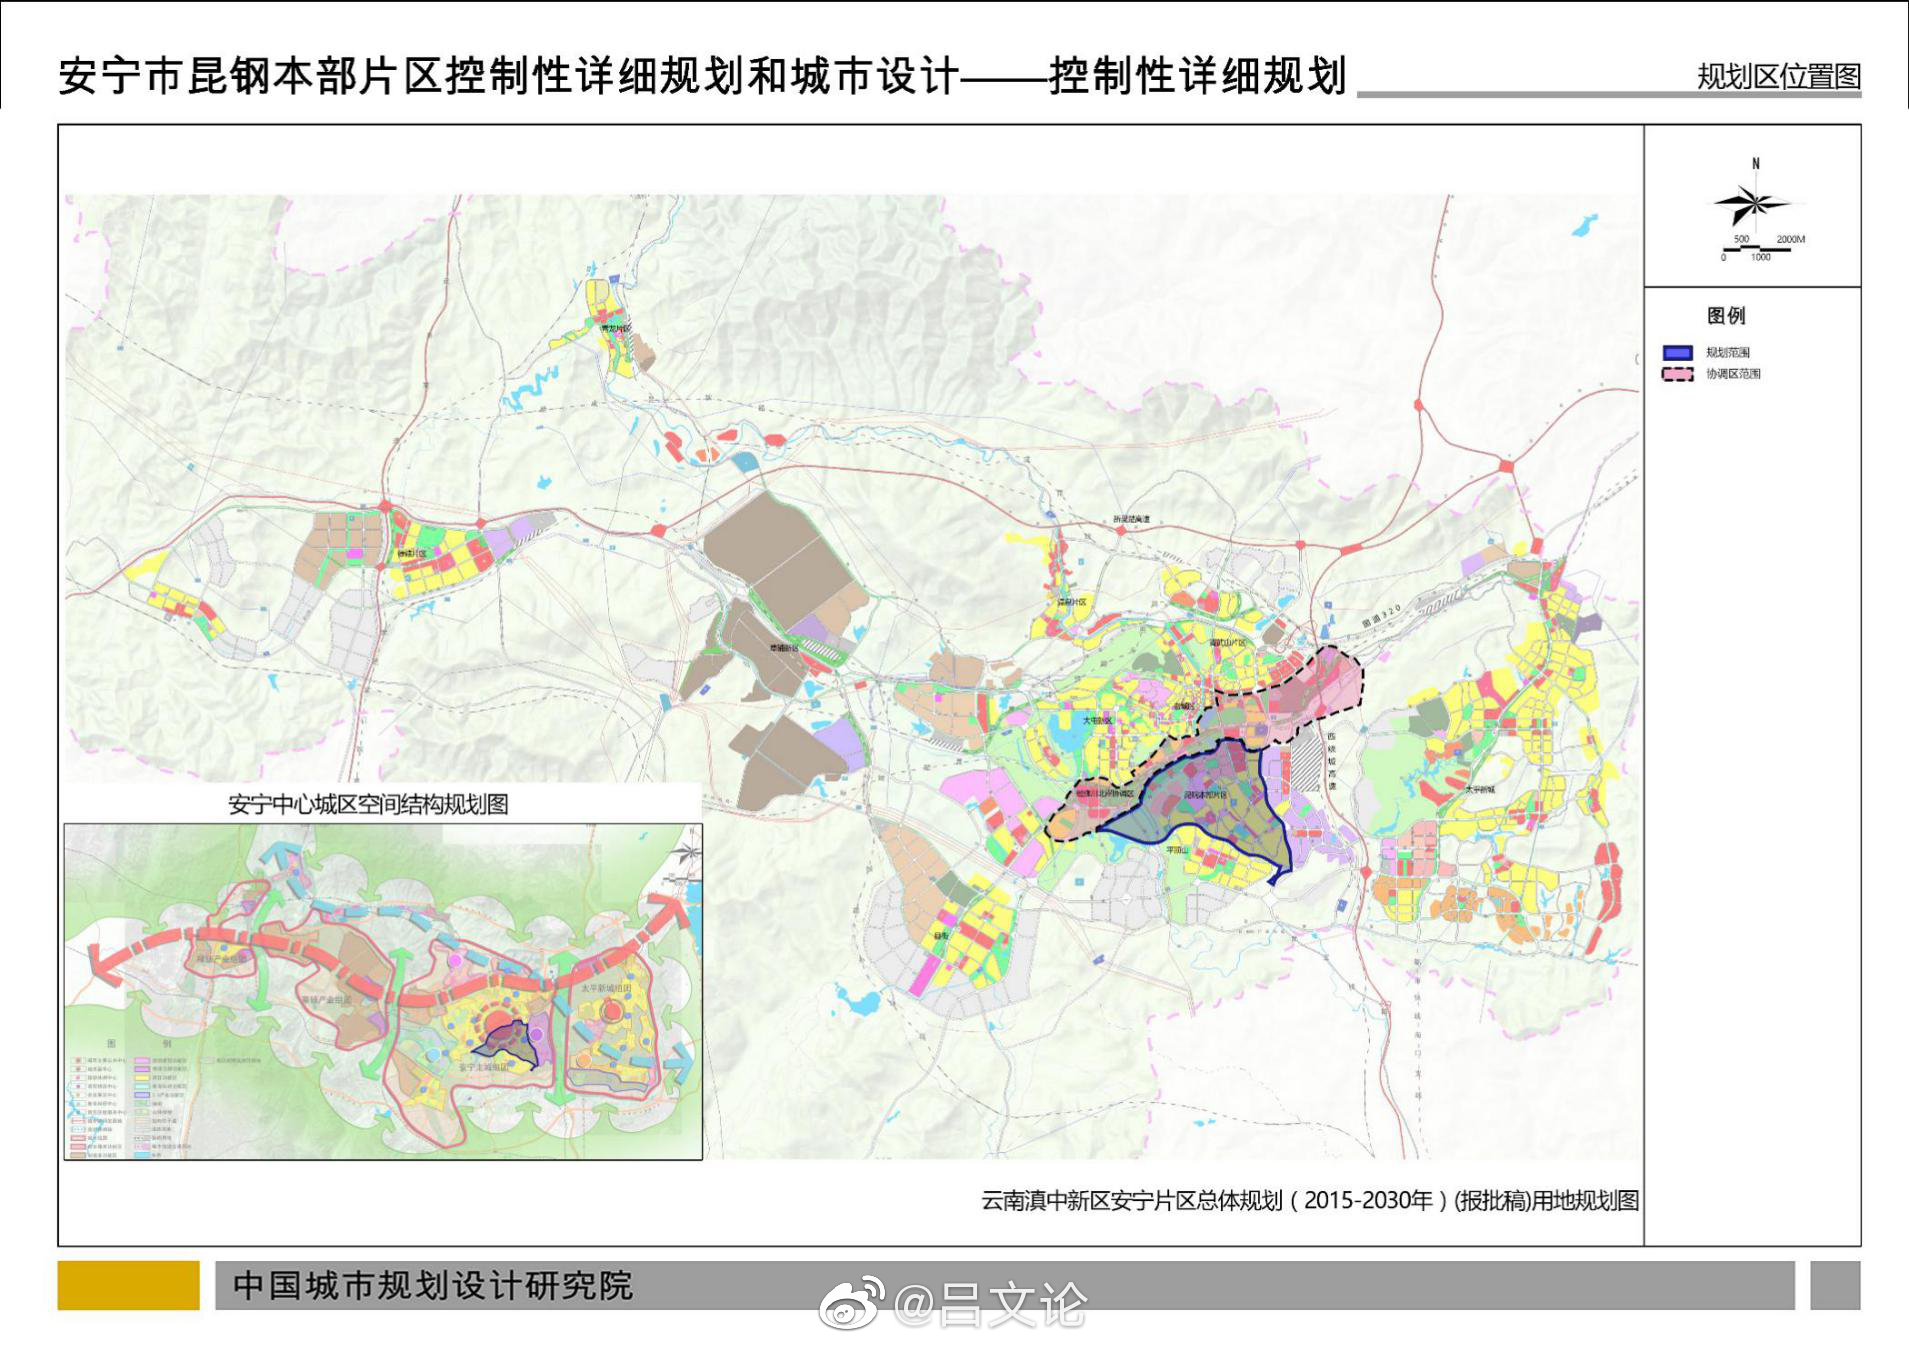
Task: Click the 昆钢本部片区 label in blue area
Action: pos(1206,795)
